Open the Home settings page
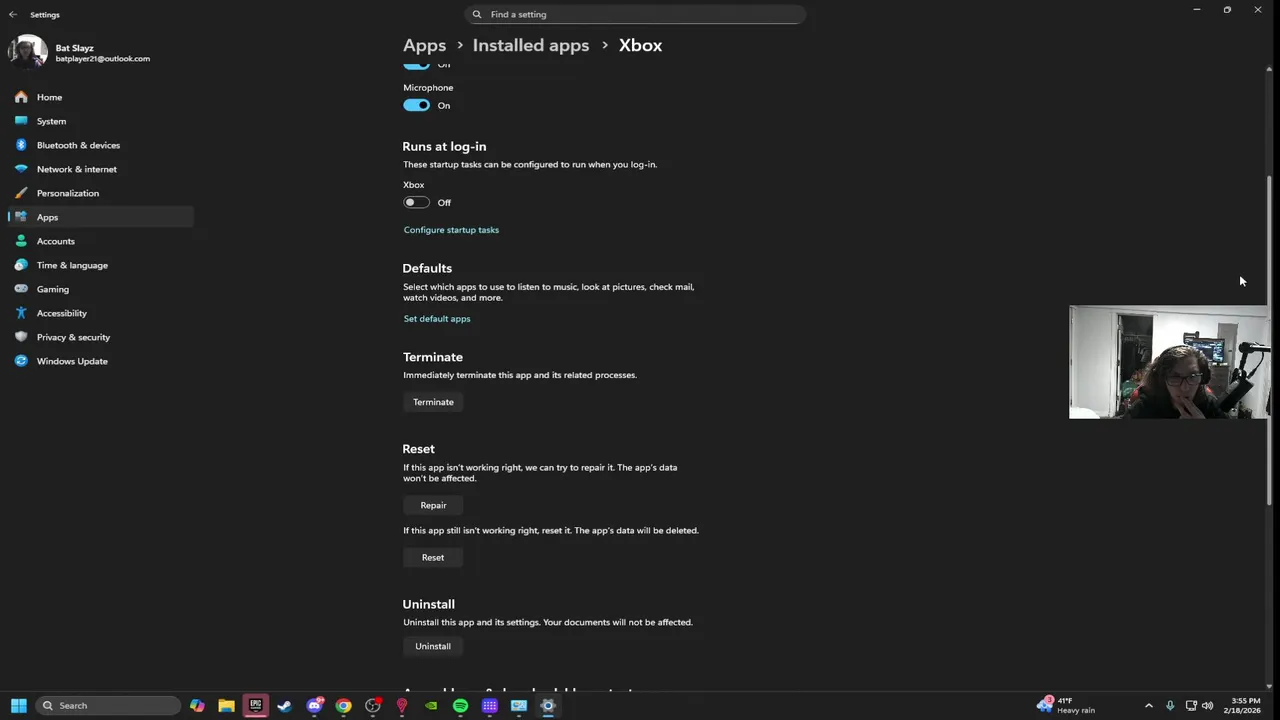The image size is (1280, 720). 100,97
